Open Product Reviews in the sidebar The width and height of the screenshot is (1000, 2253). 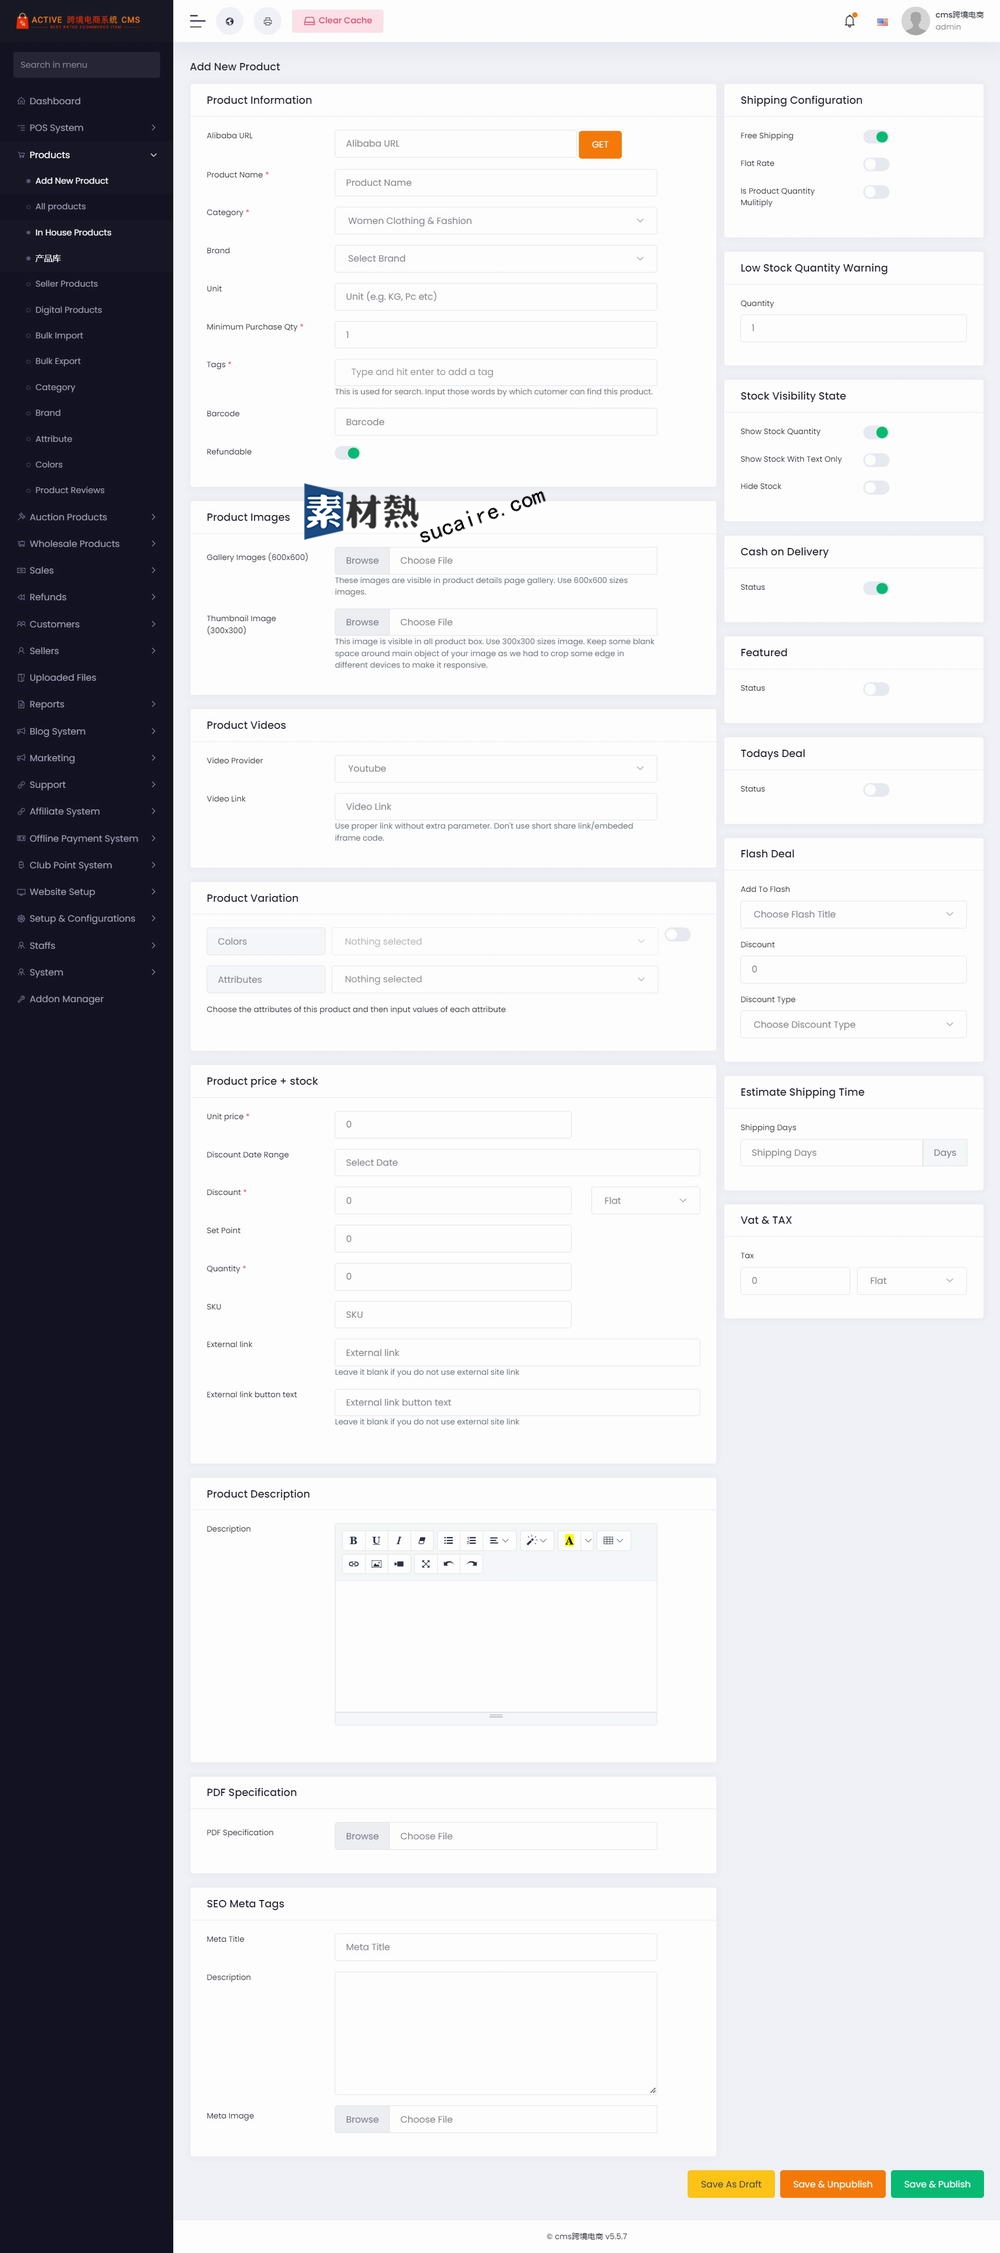[69, 491]
